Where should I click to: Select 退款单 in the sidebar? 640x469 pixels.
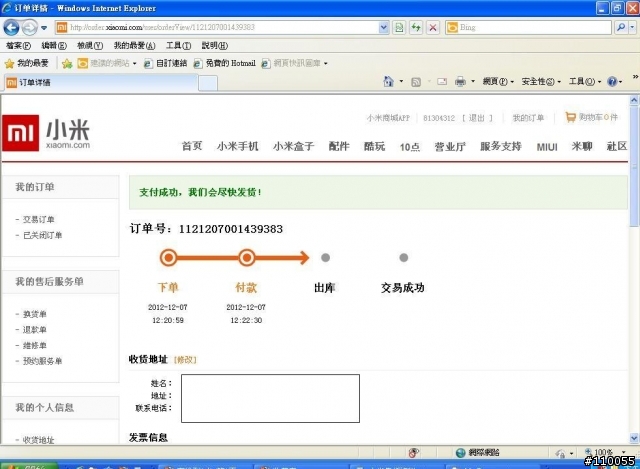pos(35,329)
